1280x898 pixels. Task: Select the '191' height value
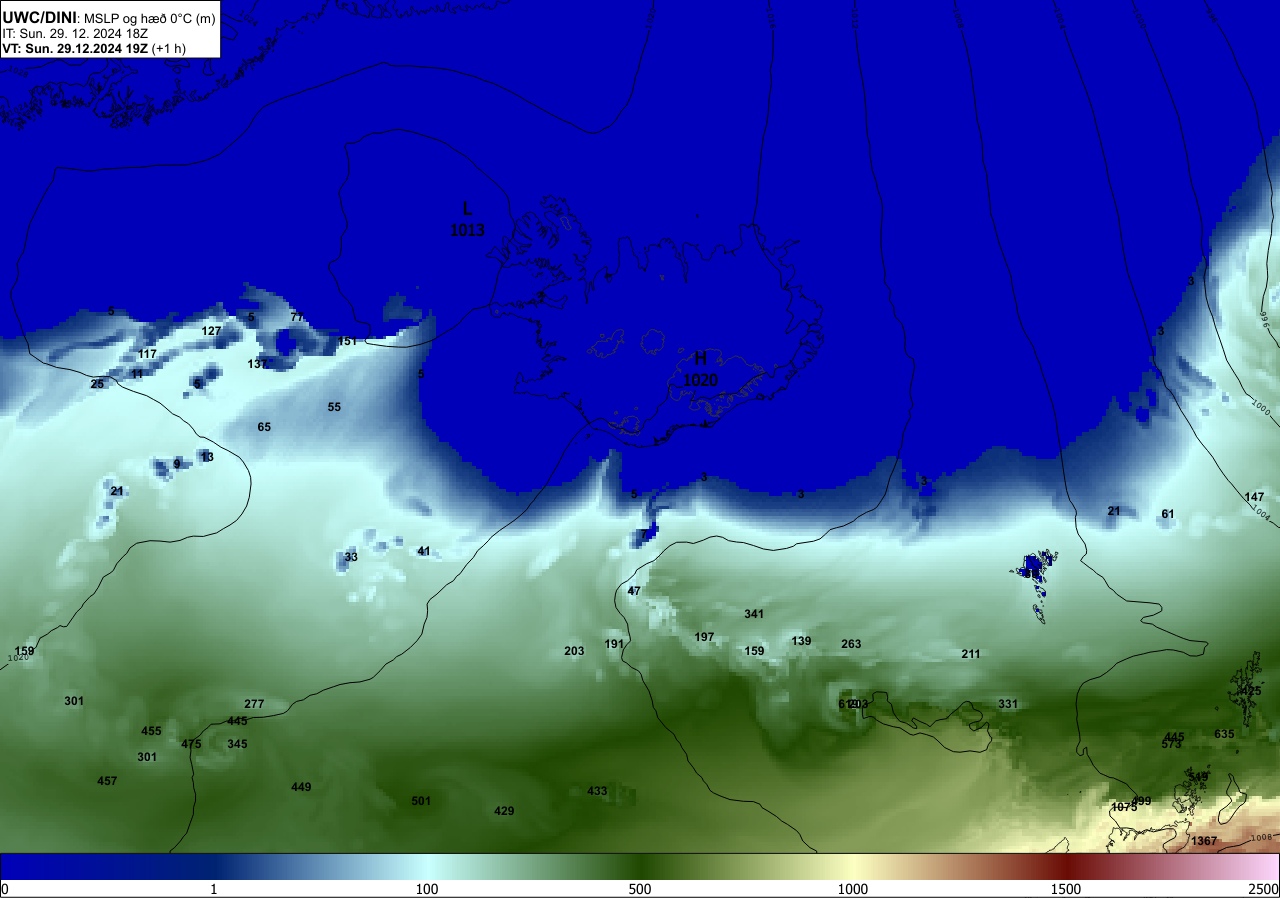click(614, 644)
